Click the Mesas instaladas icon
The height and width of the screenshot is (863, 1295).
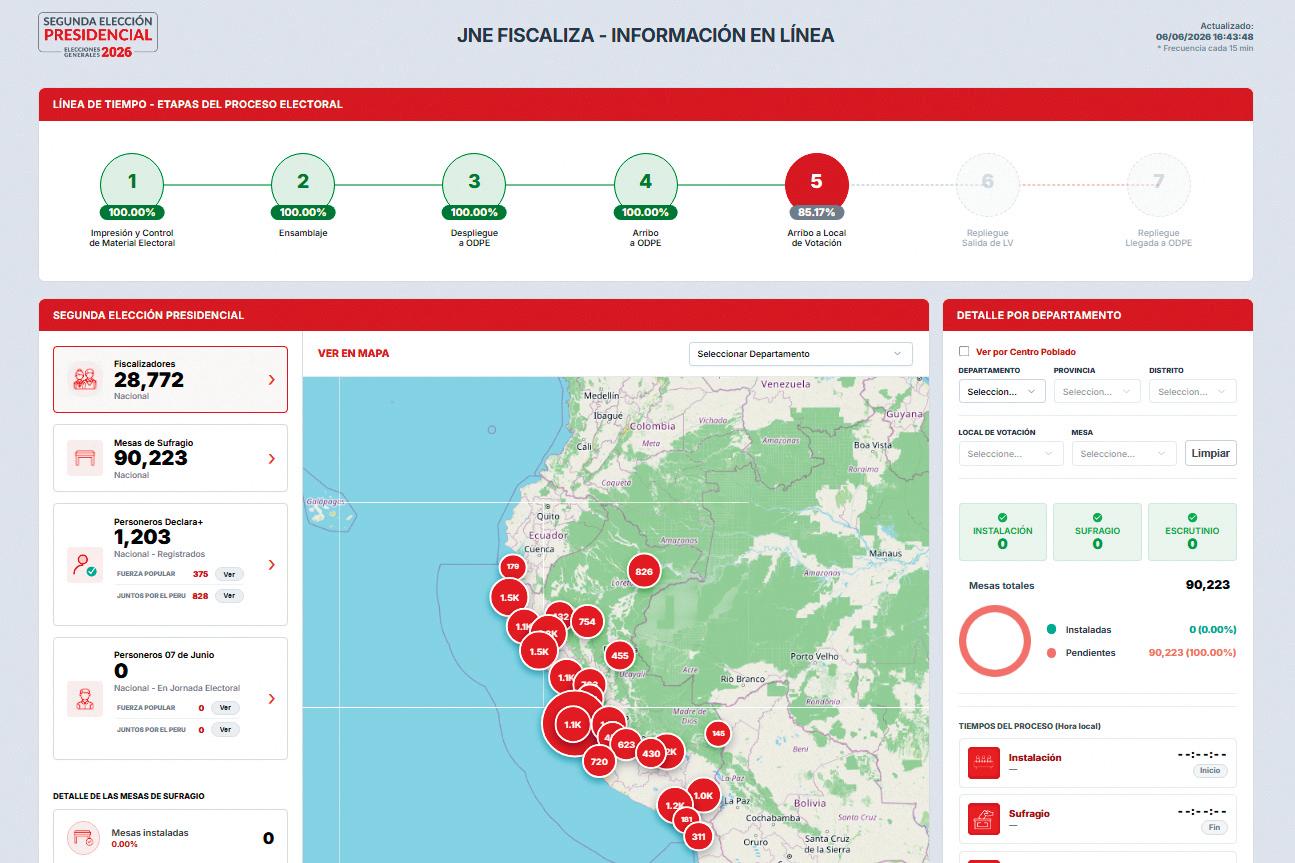pyautogui.click(x=84, y=838)
